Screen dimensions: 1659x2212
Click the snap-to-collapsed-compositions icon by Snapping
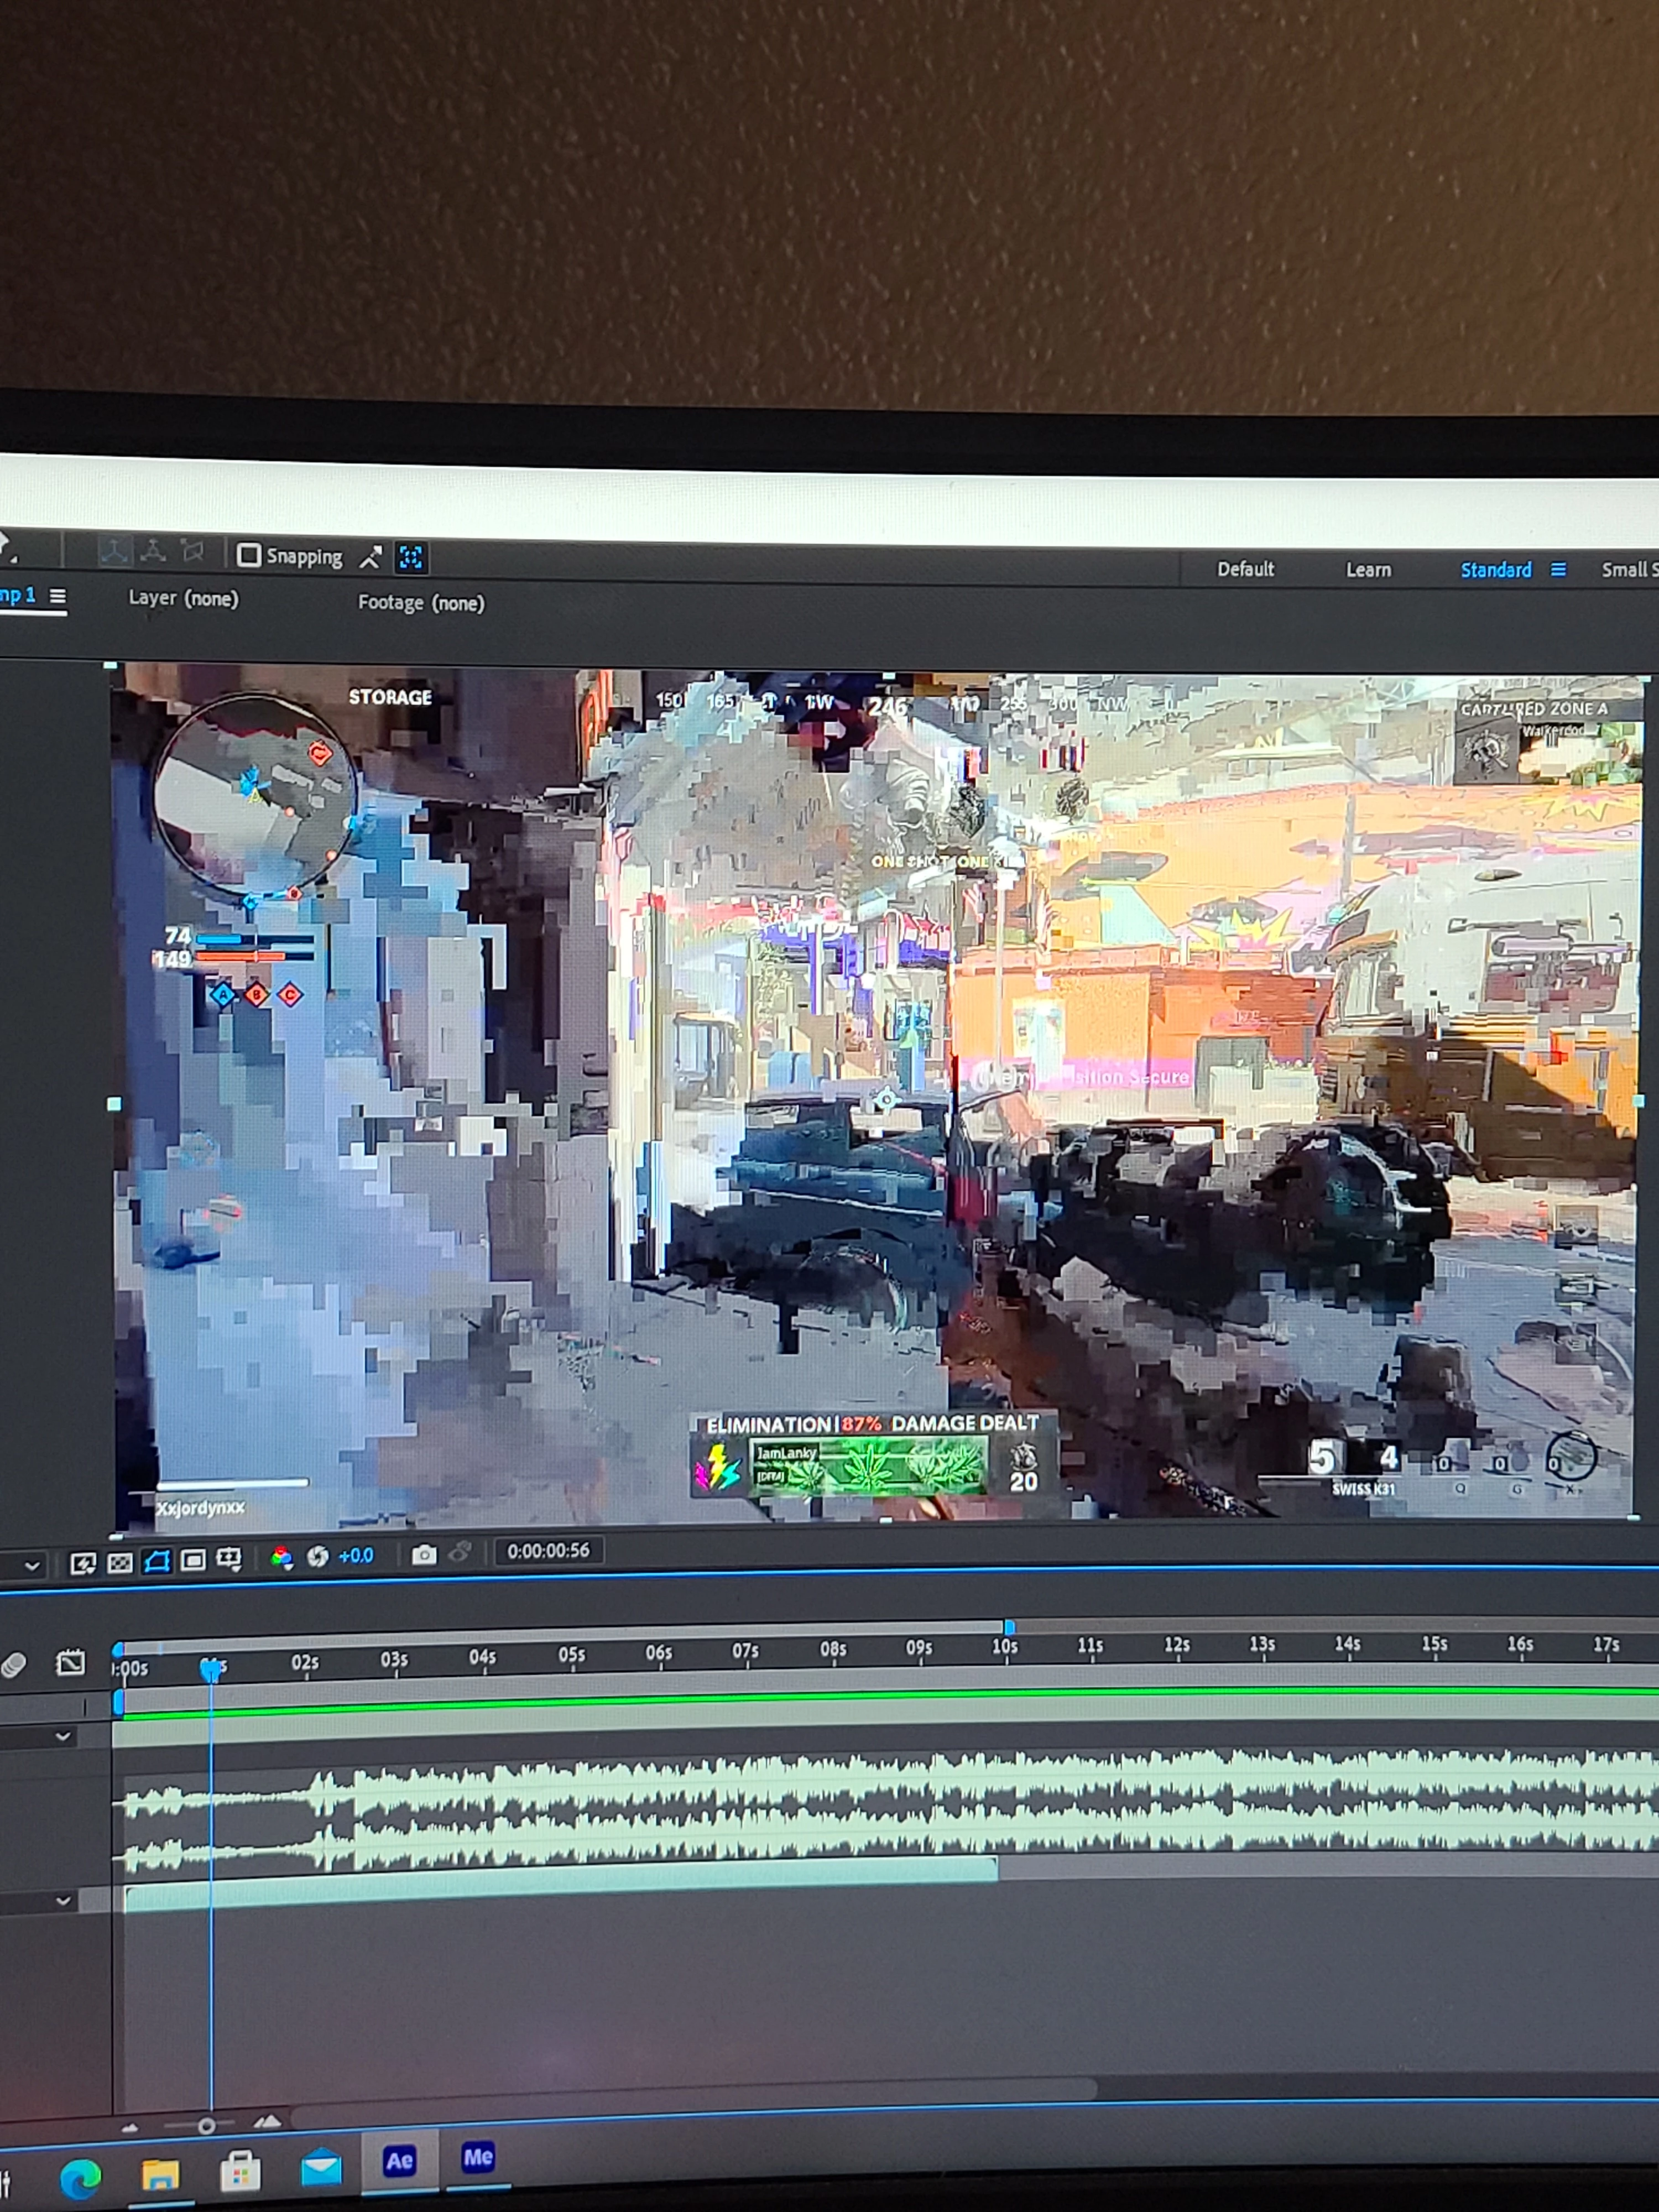pos(411,557)
